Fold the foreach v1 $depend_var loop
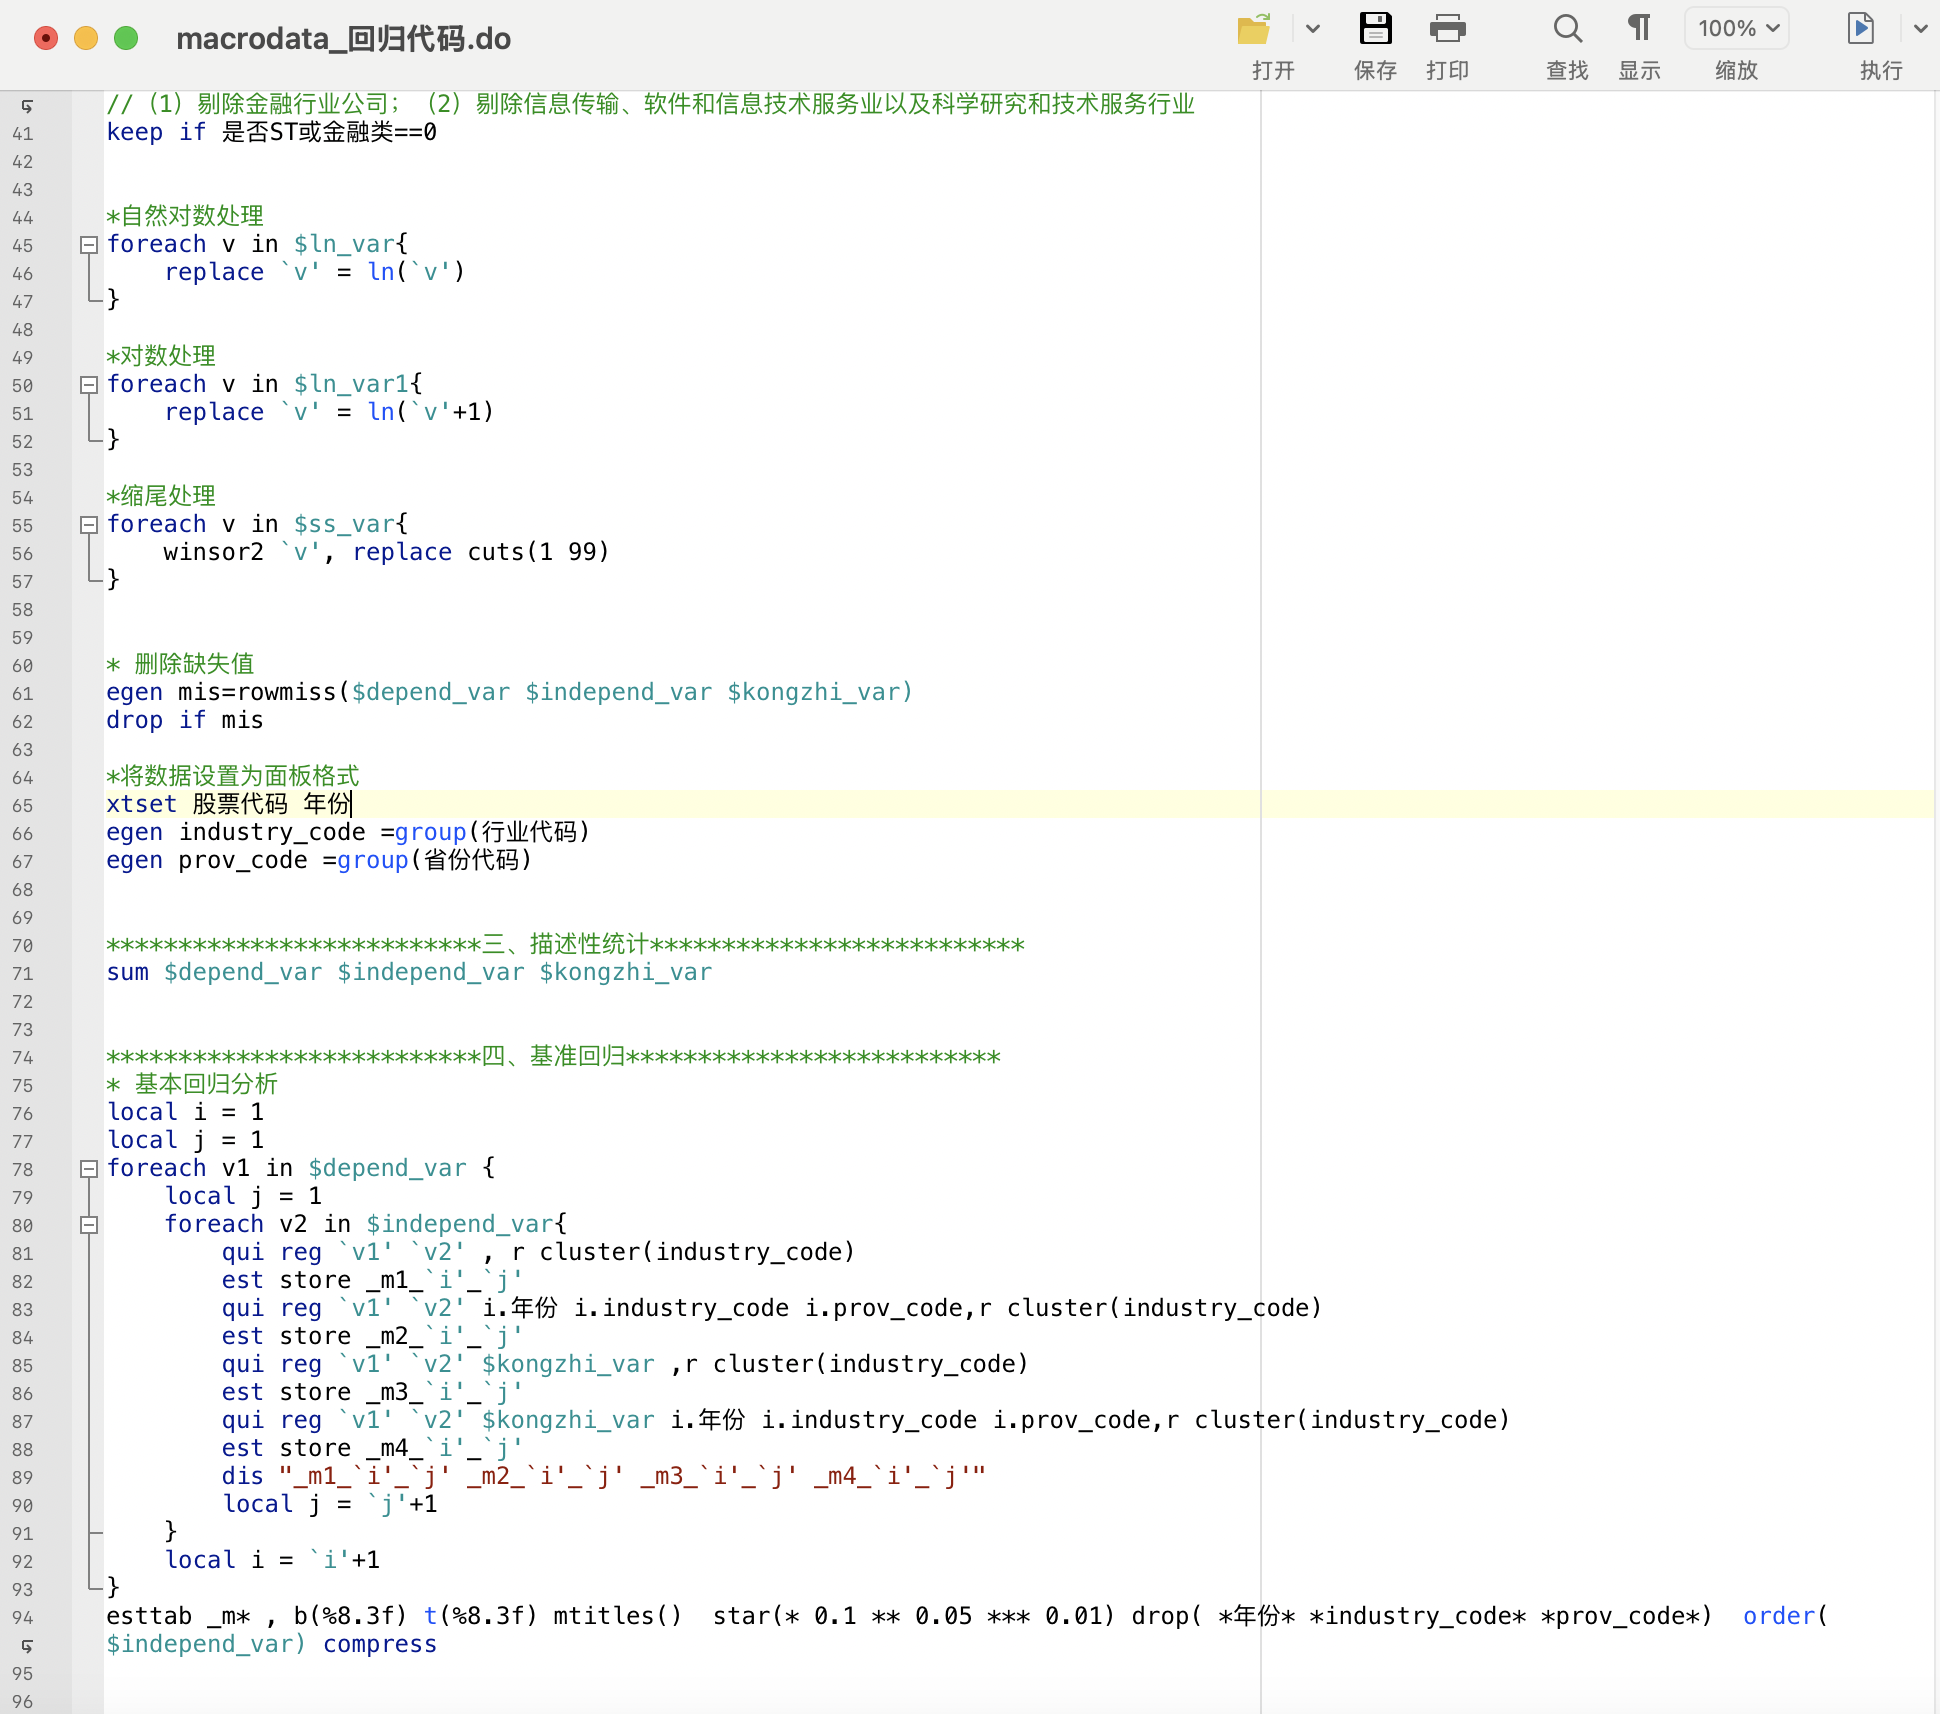1940x1714 pixels. [x=89, y=1168]
